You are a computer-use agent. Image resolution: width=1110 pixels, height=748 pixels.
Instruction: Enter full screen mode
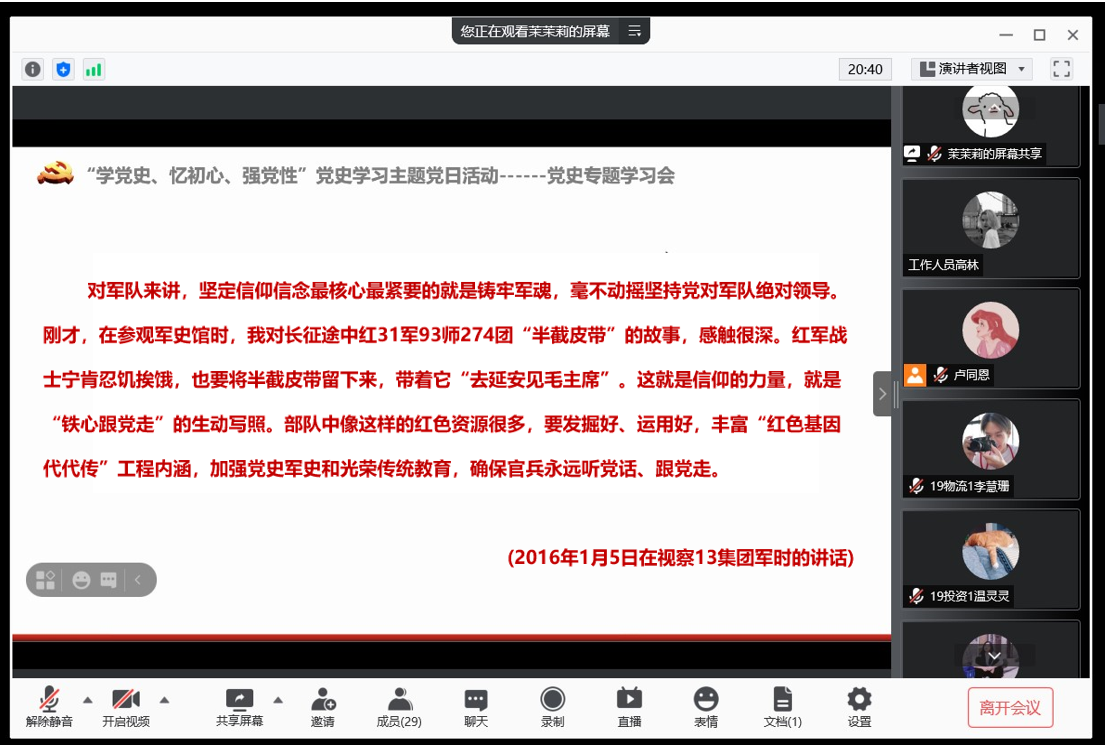coord(1061,69)
